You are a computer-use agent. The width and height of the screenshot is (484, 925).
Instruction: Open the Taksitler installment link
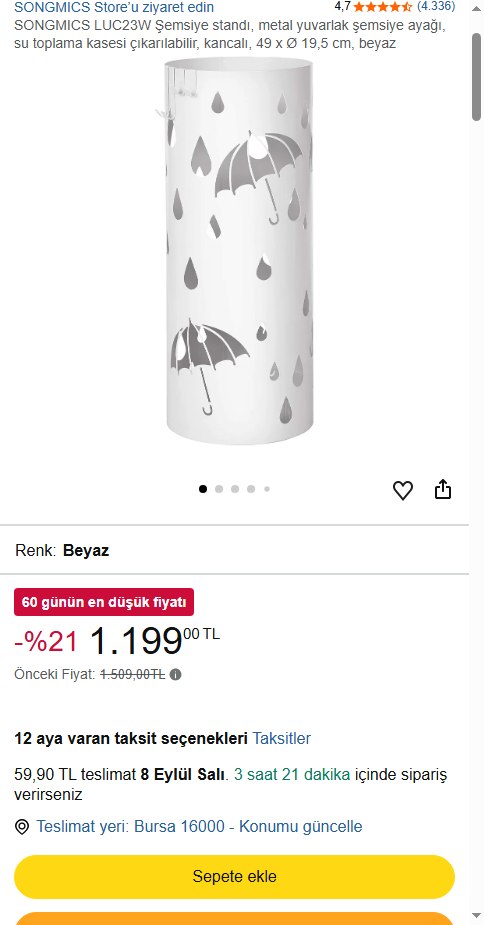coord(282,739)
